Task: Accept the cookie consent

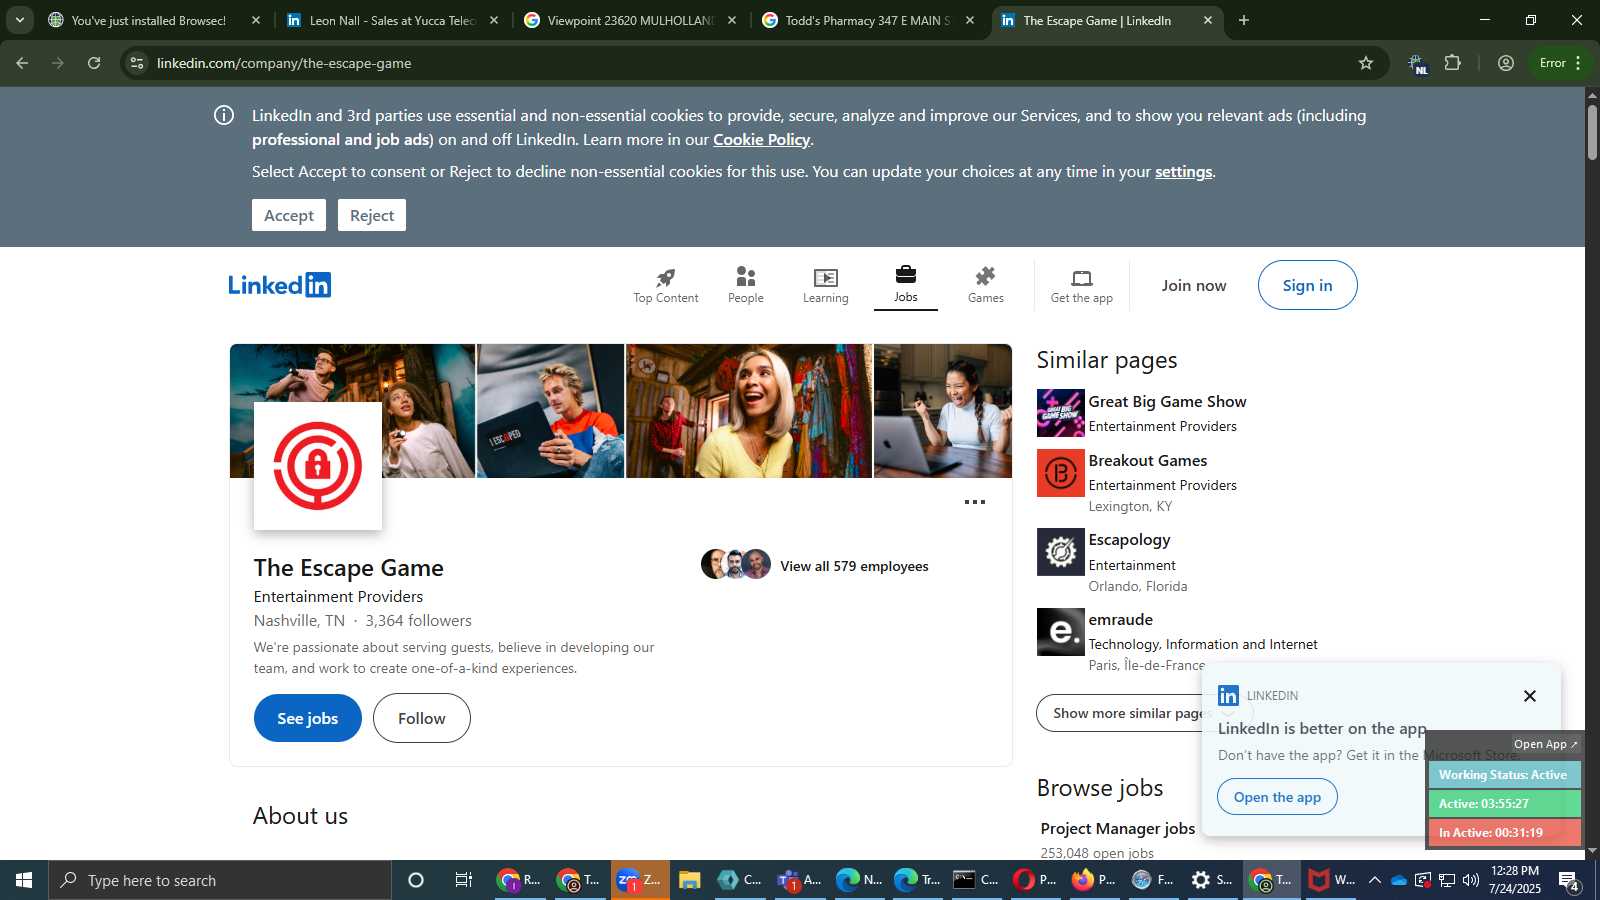Action: 289,215
